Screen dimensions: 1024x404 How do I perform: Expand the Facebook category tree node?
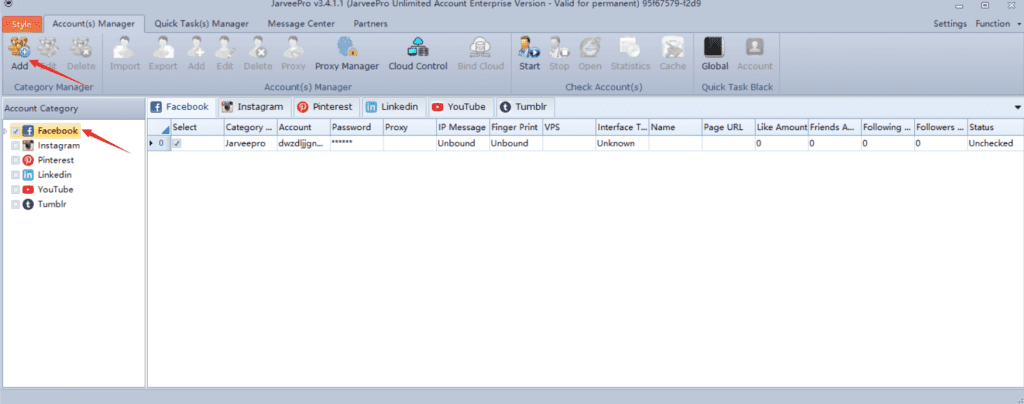(5, 131)
